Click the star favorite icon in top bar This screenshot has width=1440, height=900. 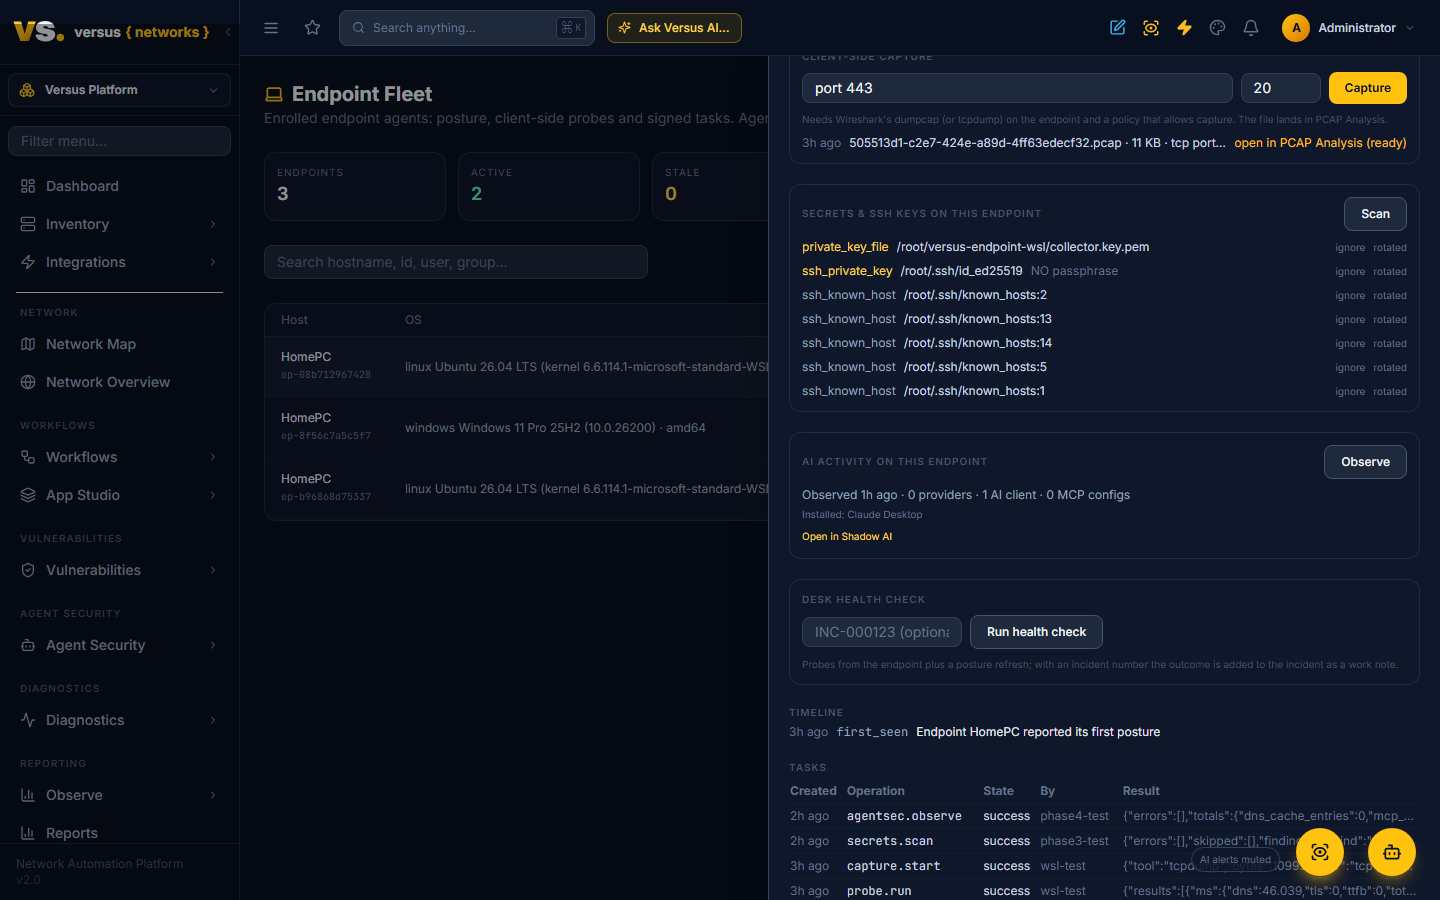313,28
